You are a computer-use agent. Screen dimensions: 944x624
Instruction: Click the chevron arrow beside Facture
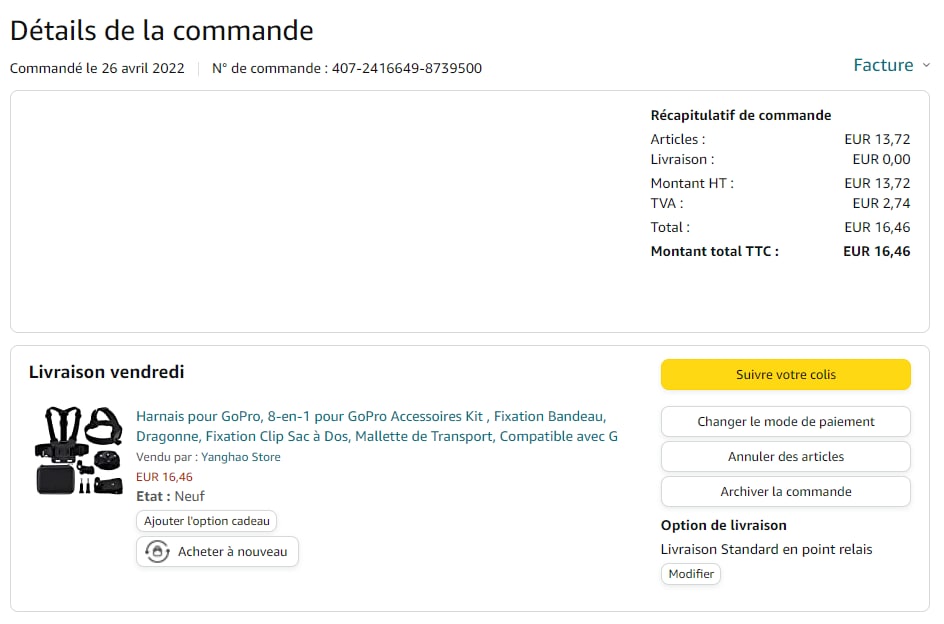926,65
